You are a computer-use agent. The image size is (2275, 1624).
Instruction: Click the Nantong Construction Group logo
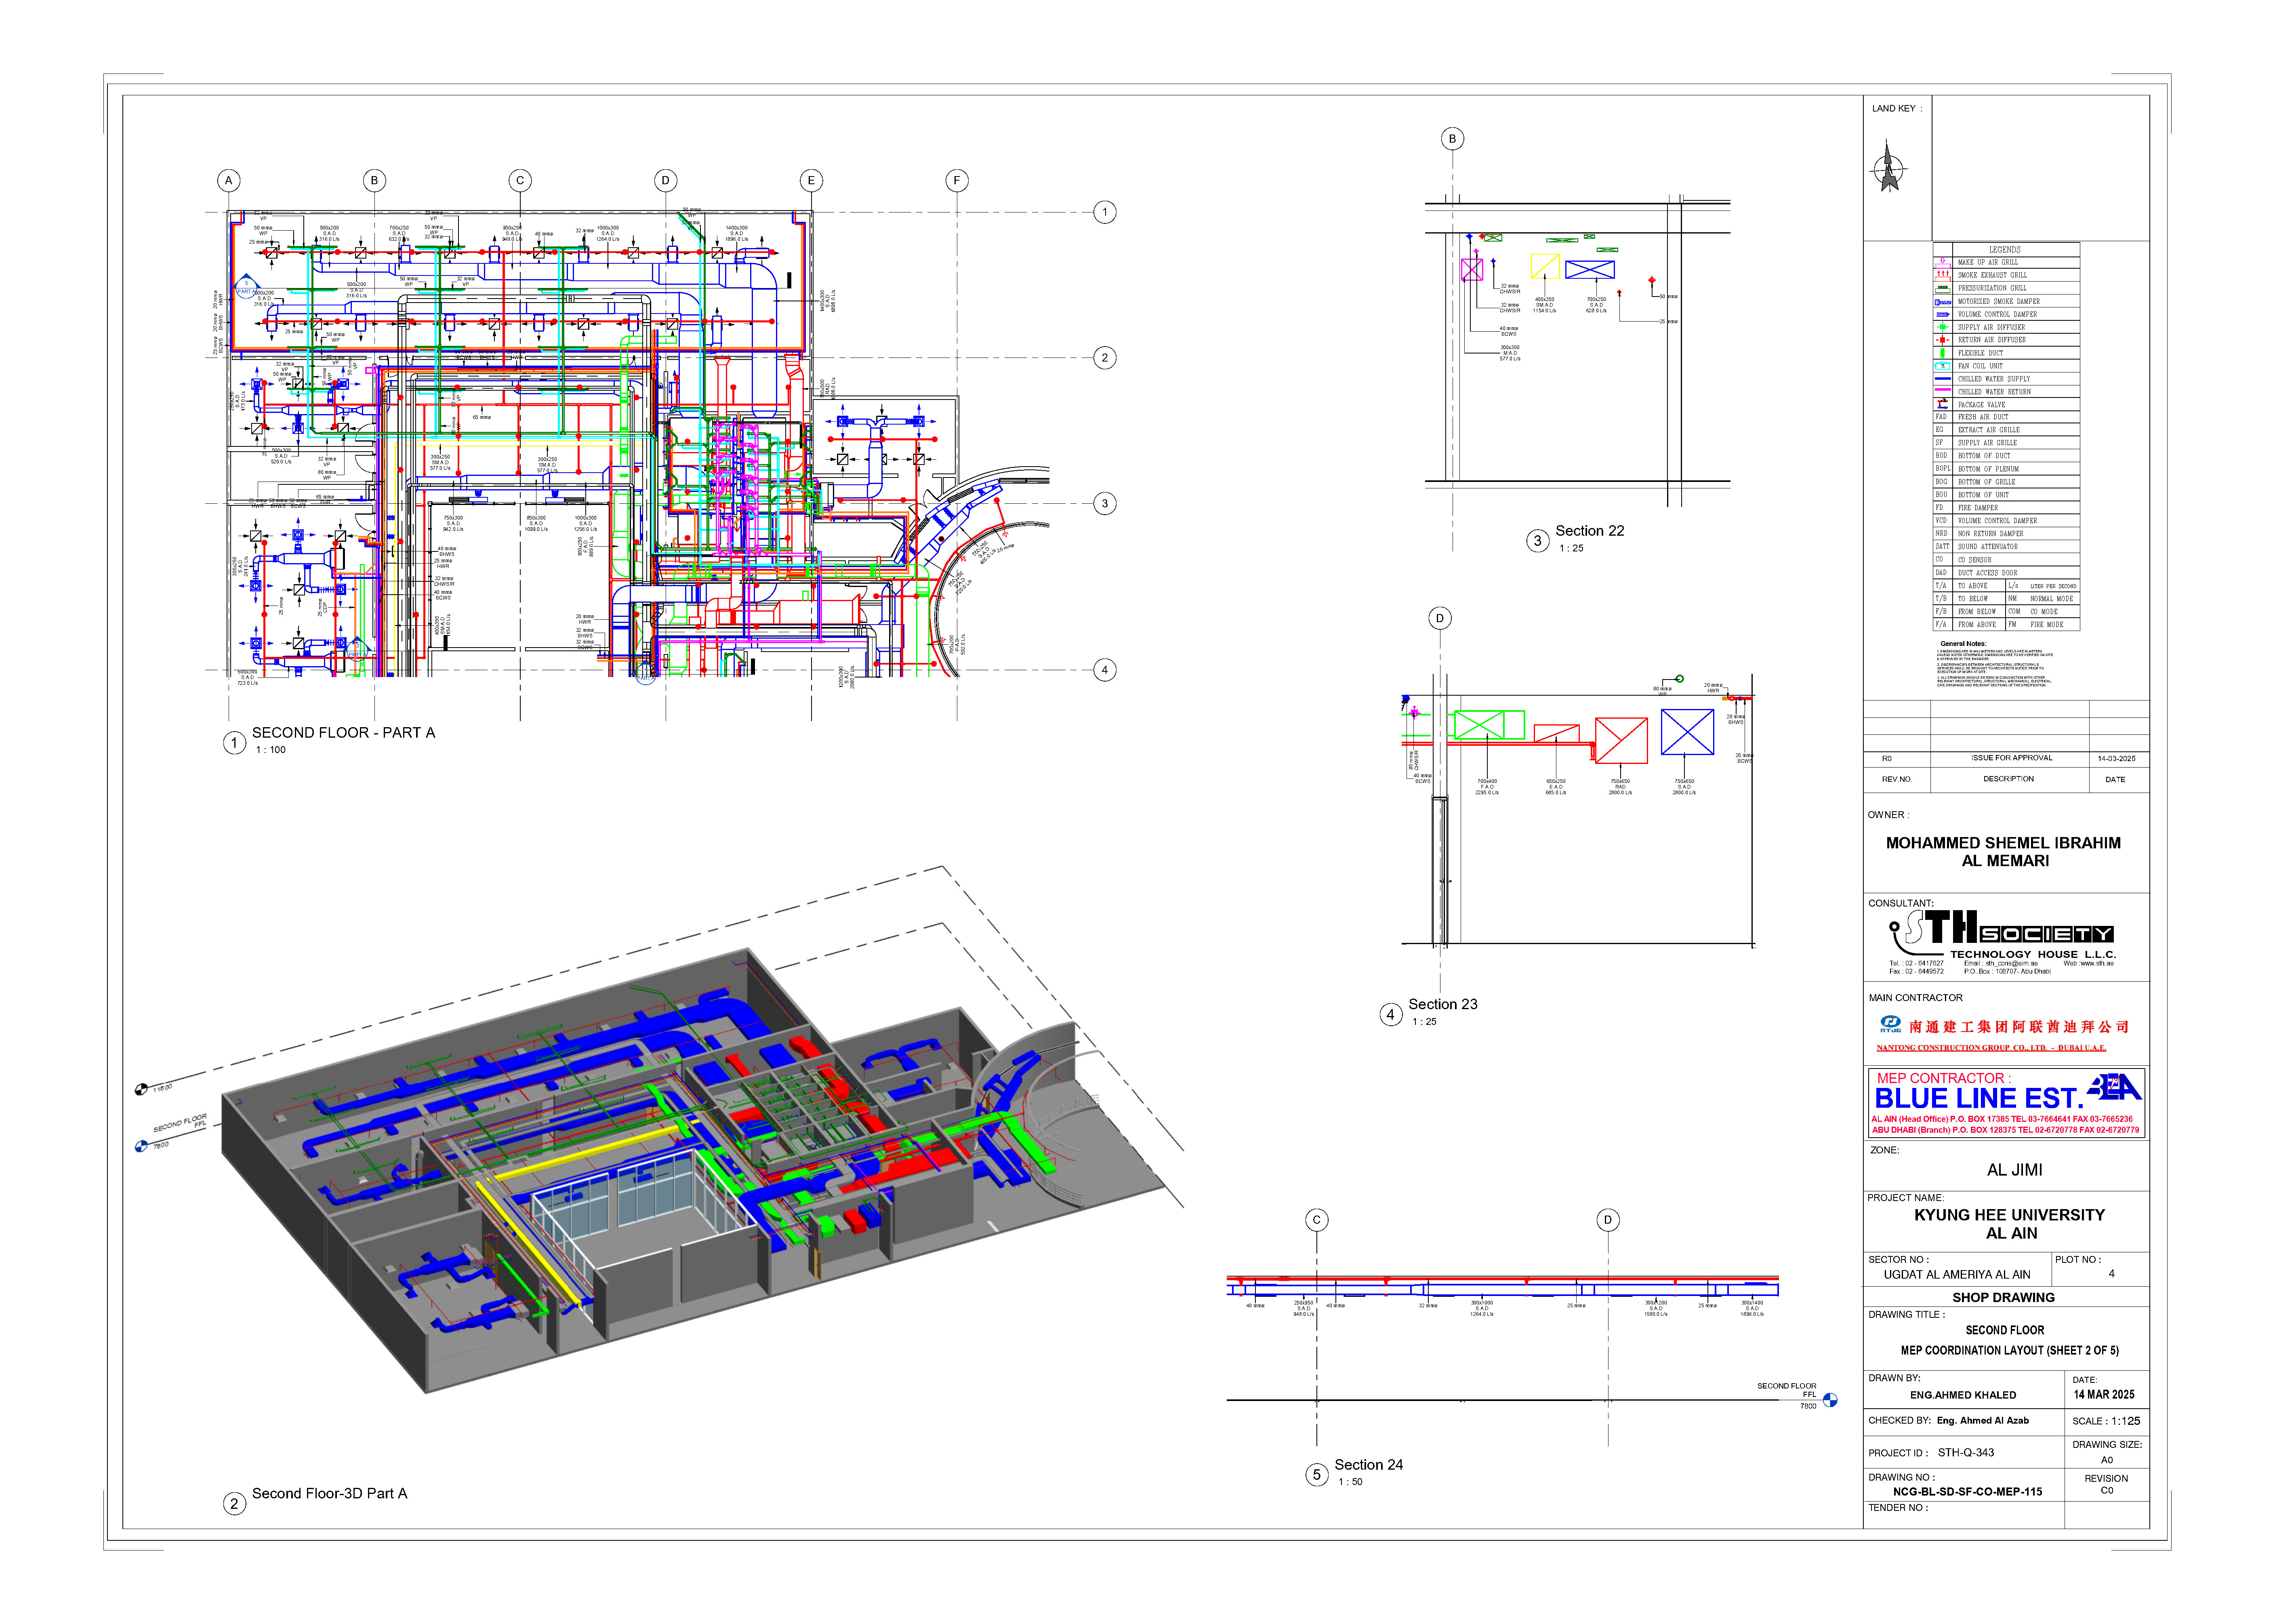(1890, 1024)
